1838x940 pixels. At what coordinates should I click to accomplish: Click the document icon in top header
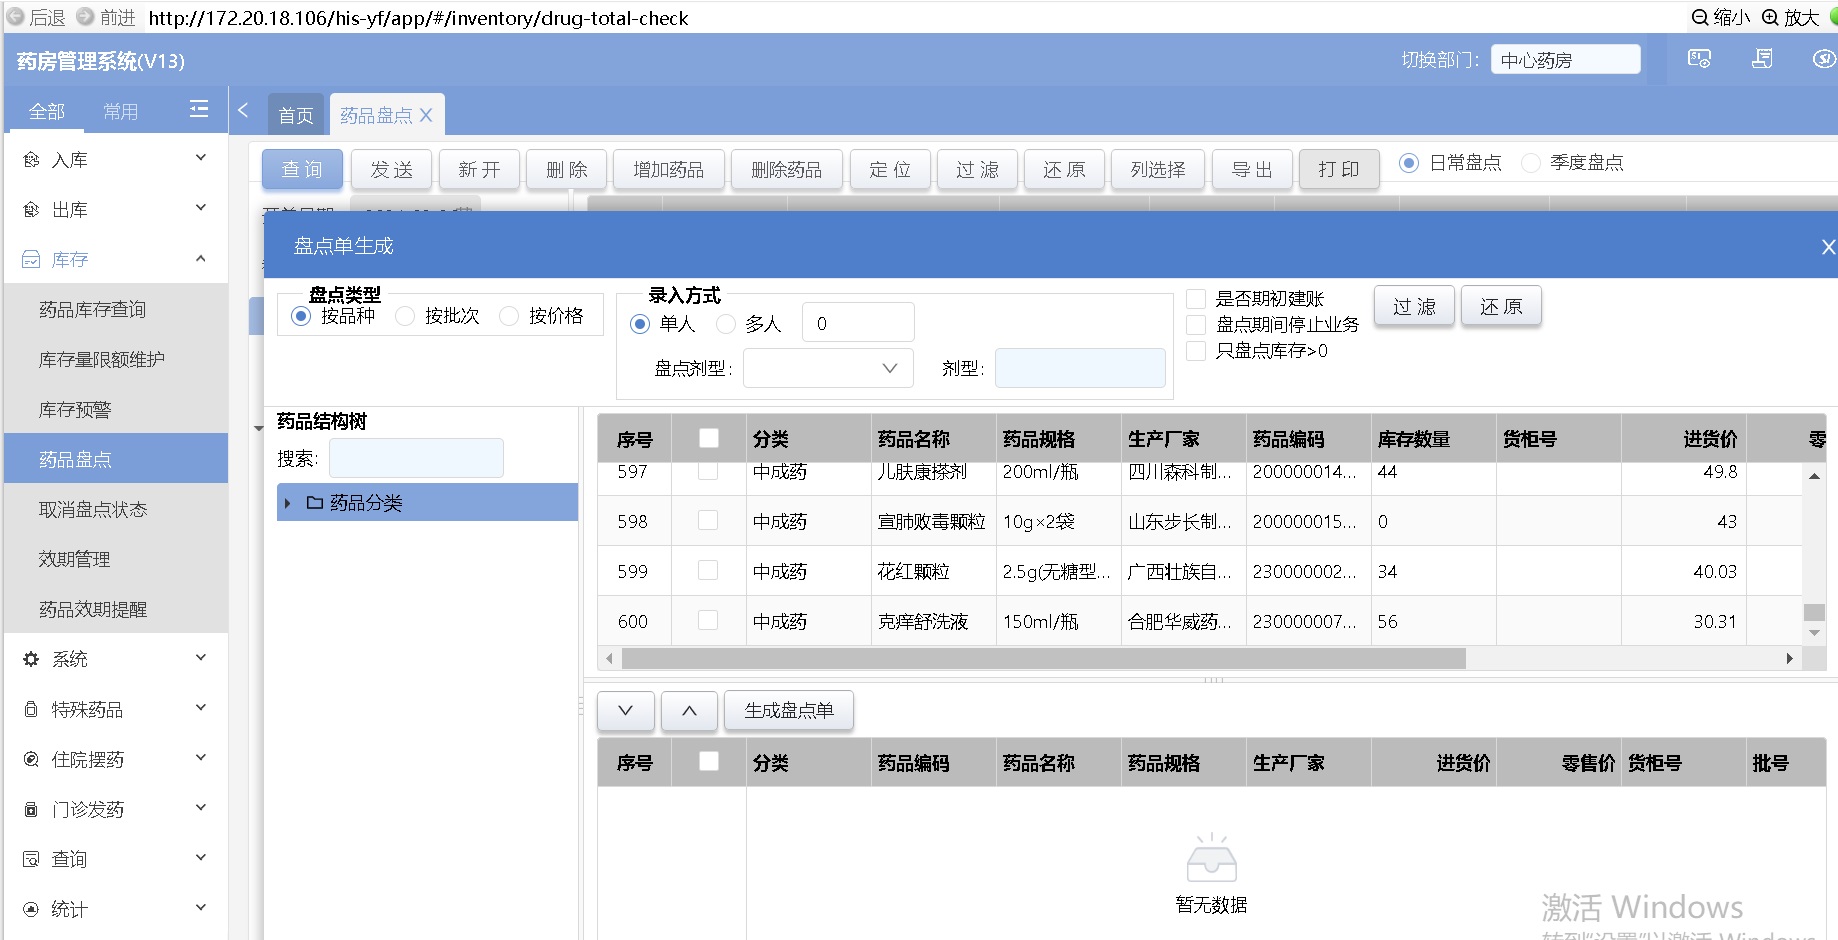tap(1762, 59)
